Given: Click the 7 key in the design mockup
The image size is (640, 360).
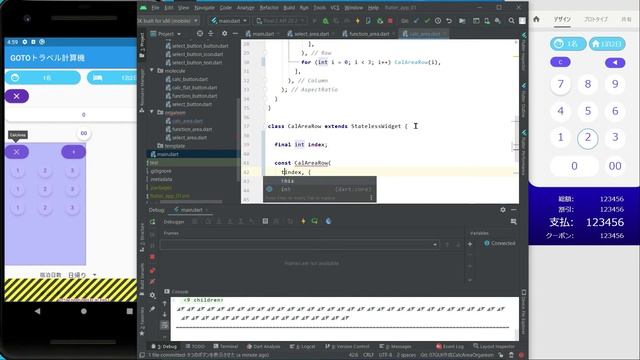Looking at the screenshot, I should click(x=560, y=84).
